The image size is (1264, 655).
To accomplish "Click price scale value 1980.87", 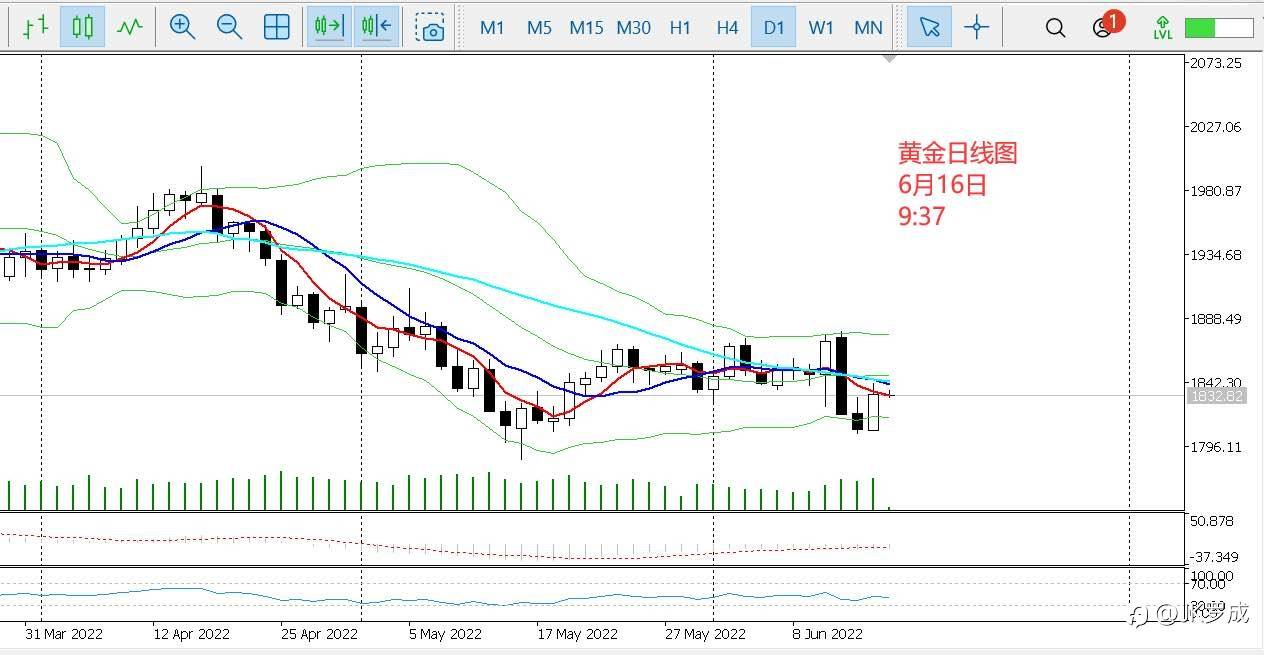I will click(1215, 191).
